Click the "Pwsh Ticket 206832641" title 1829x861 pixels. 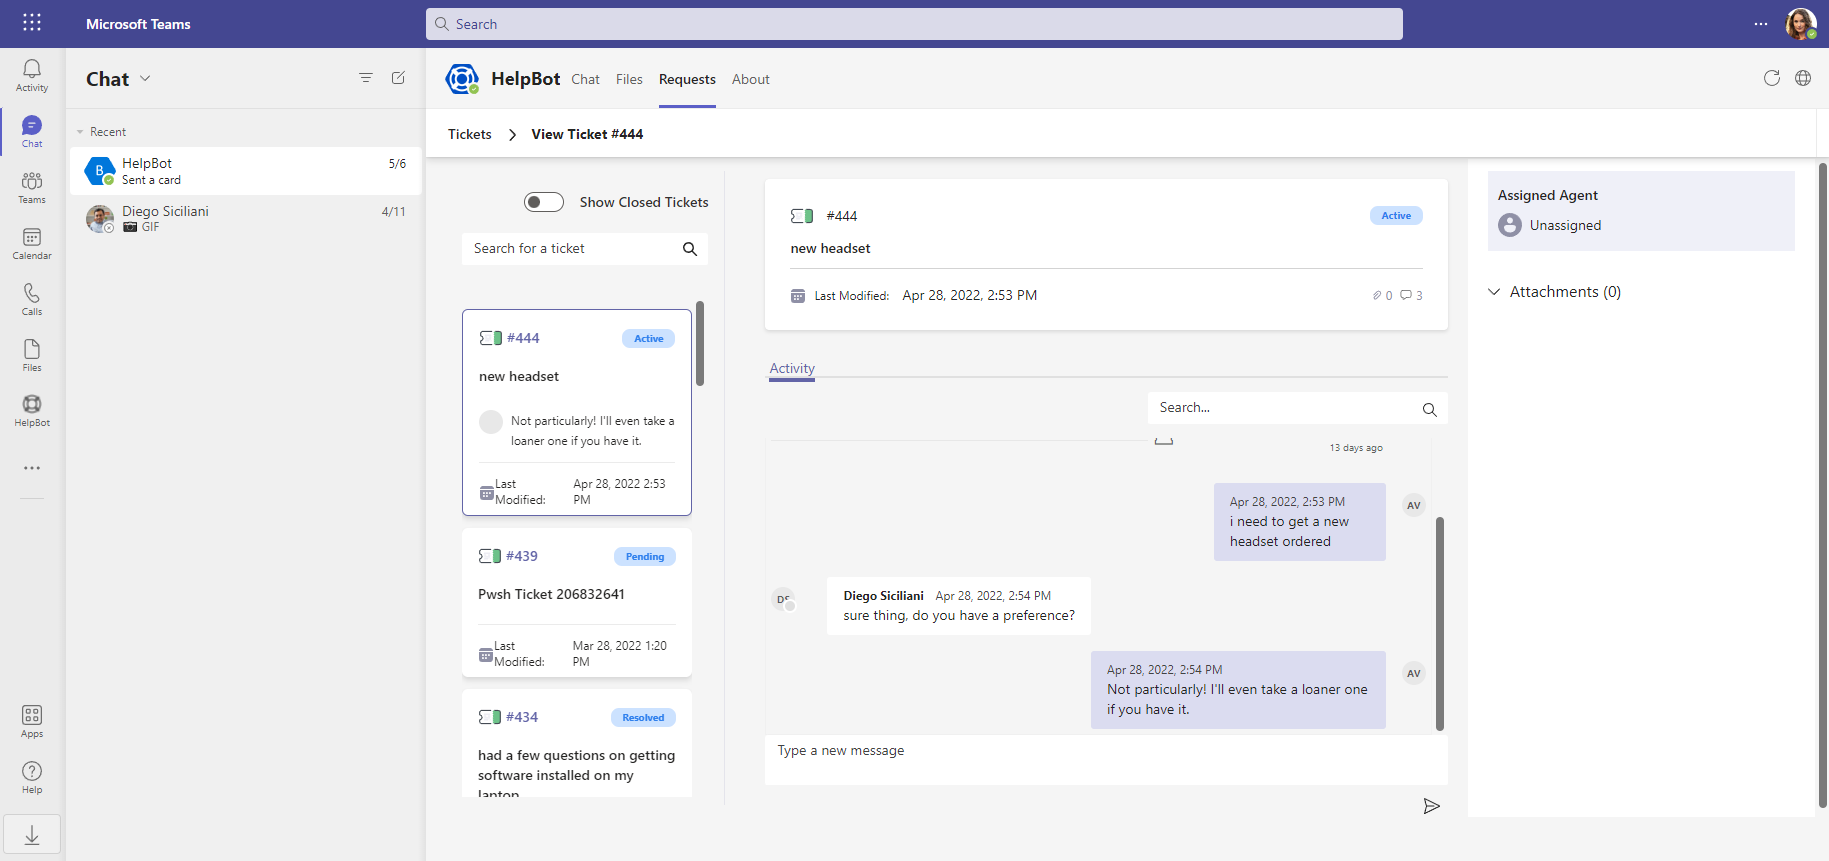coord(551,595)
